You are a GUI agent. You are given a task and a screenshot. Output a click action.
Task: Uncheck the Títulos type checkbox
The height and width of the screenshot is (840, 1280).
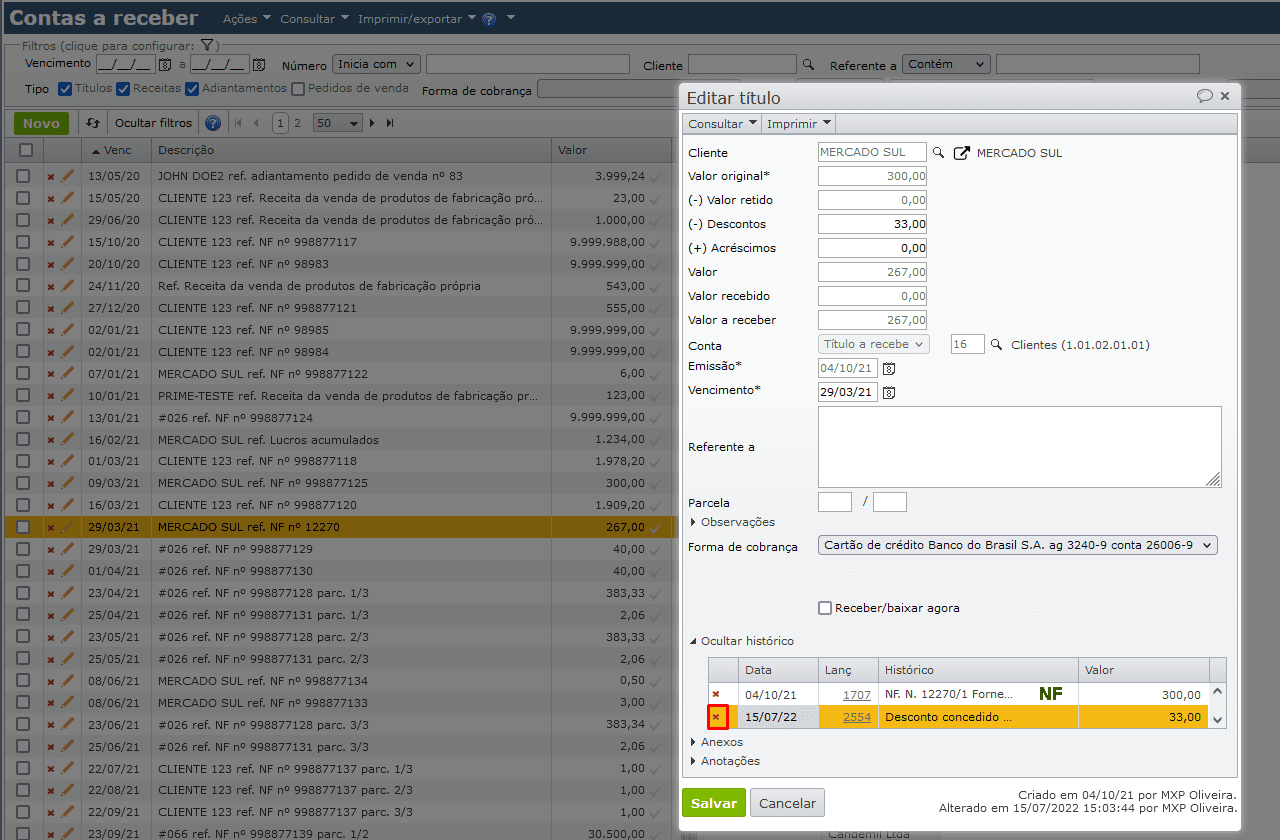65,89
